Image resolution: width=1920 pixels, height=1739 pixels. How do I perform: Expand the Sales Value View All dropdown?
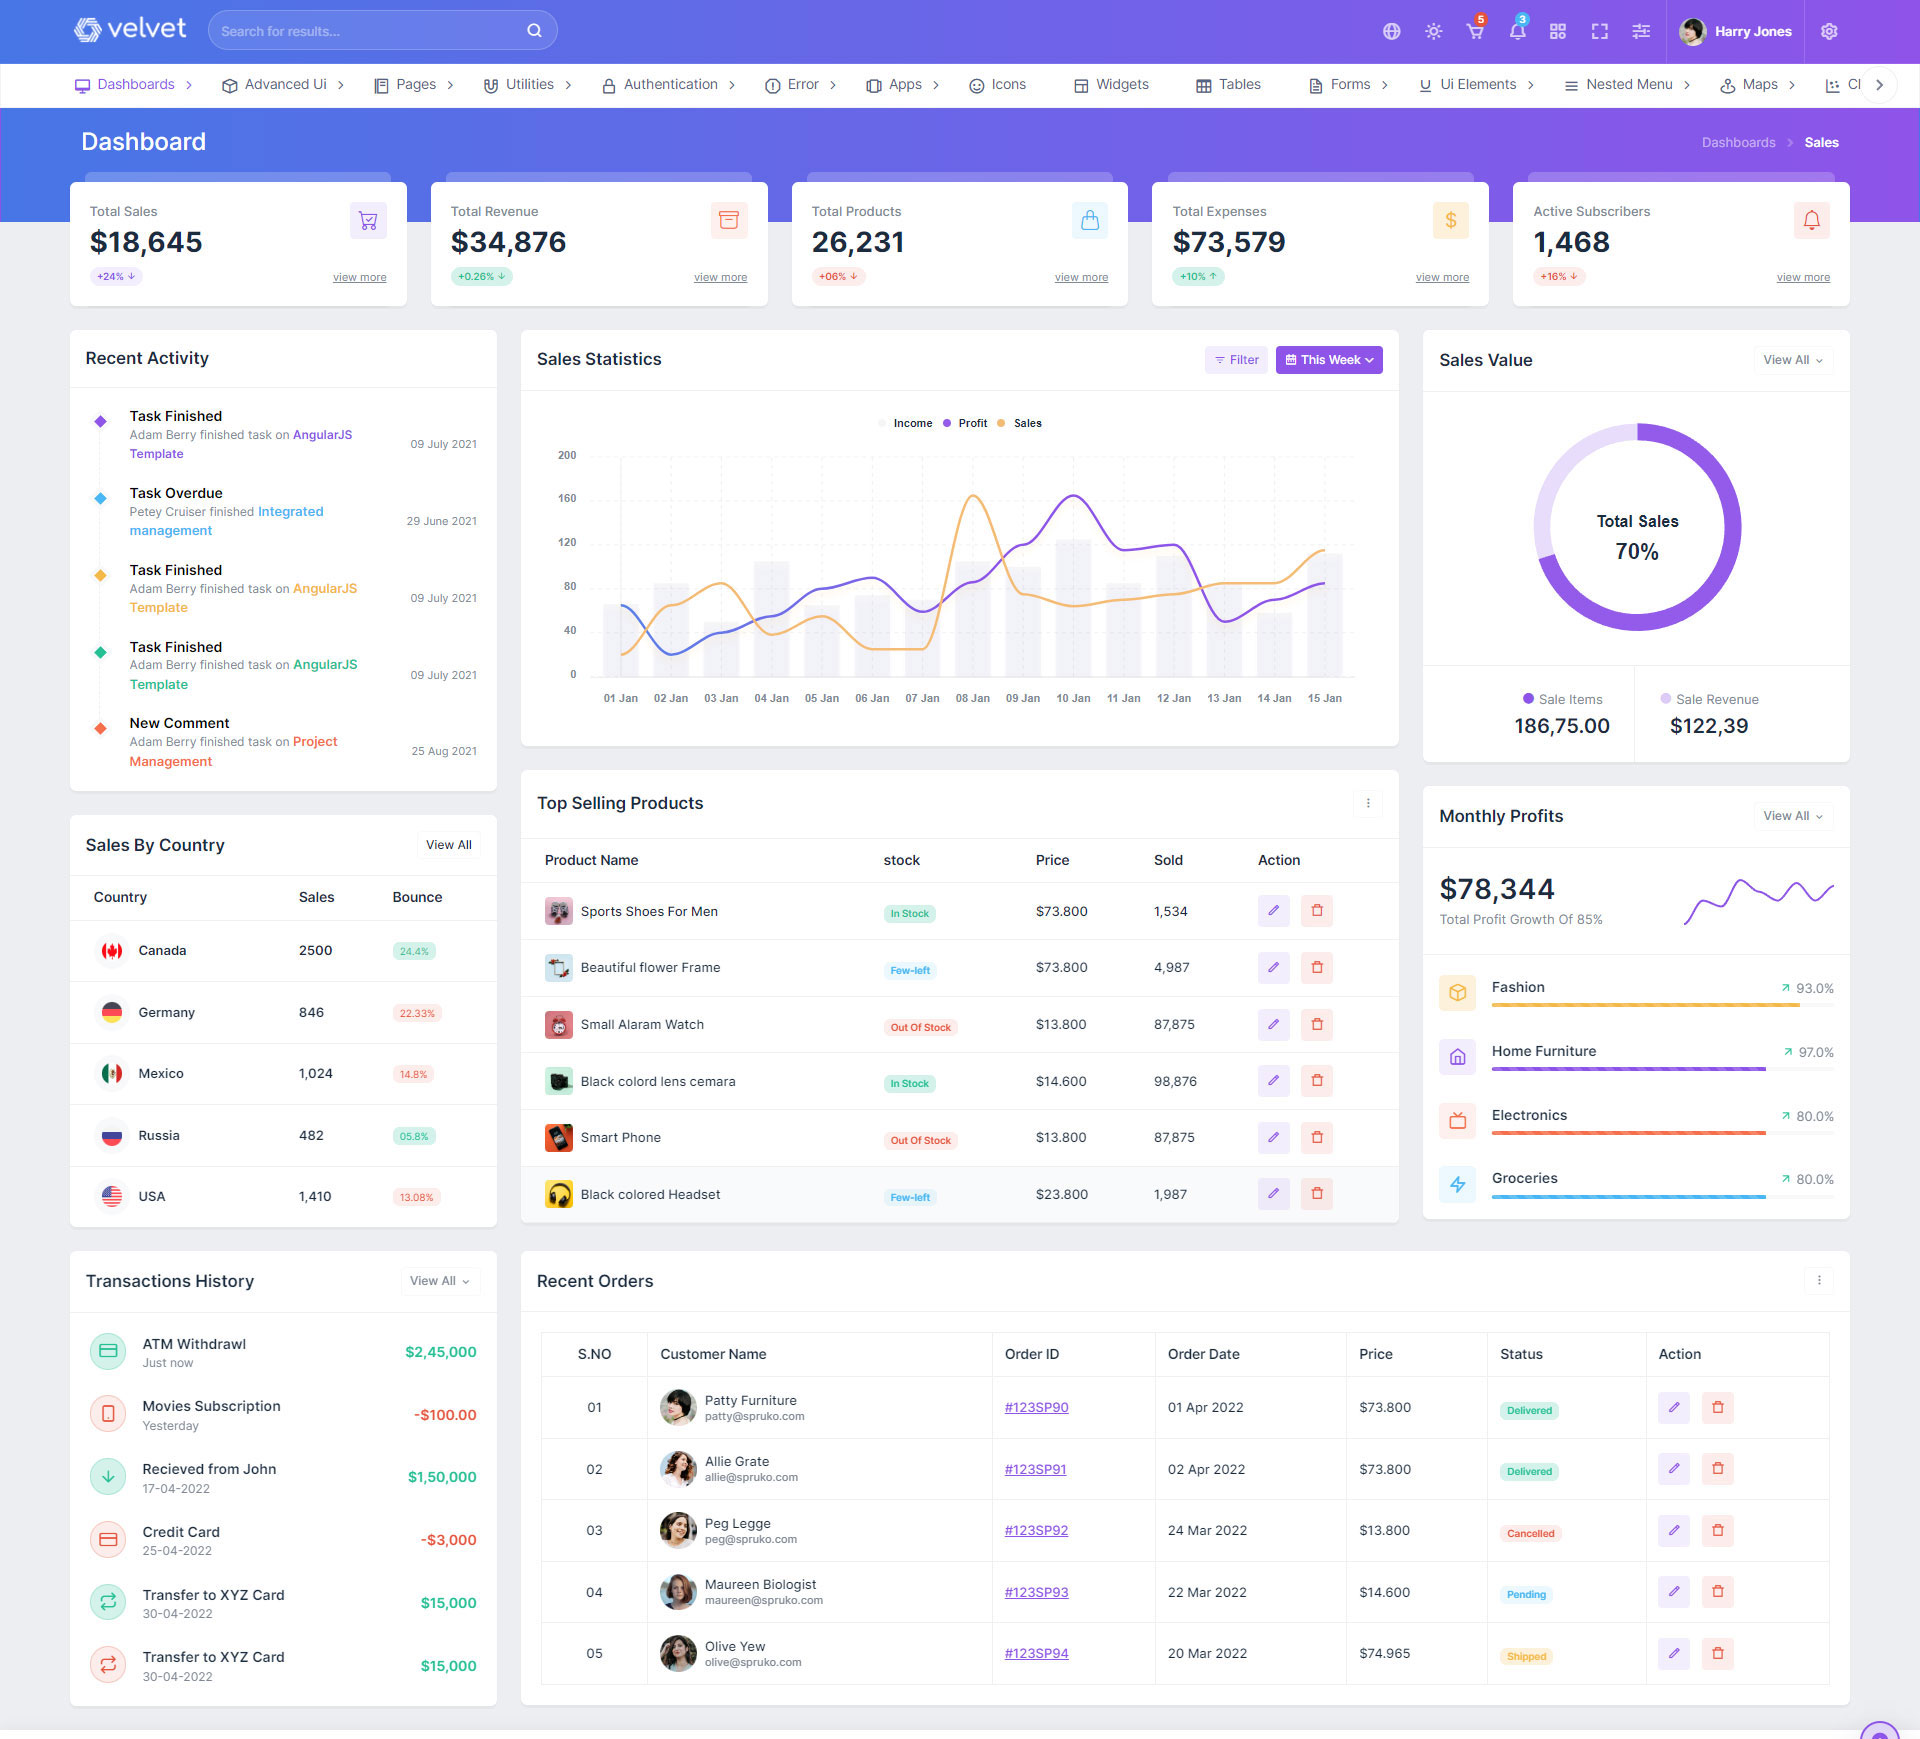1792,360
